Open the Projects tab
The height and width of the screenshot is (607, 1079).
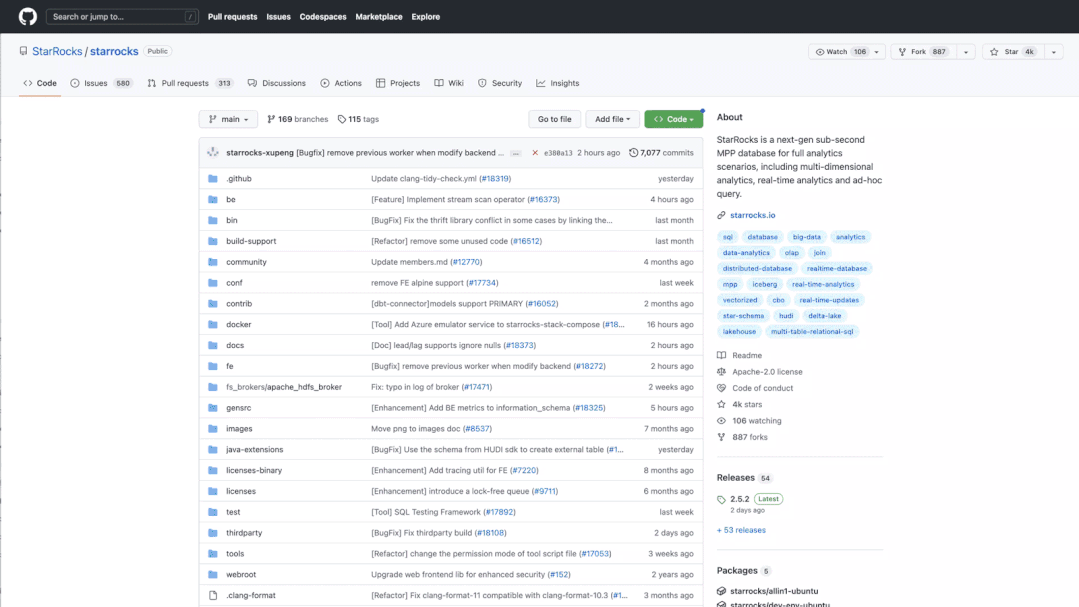coord(398,83)
